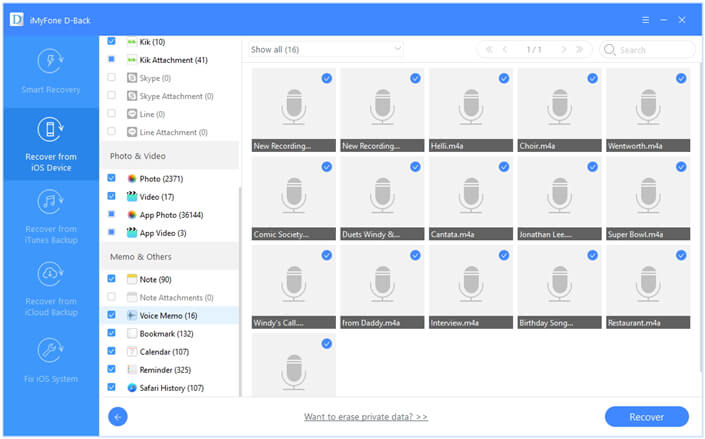Open Fix iOS System tool

click(x=50, y=361)
